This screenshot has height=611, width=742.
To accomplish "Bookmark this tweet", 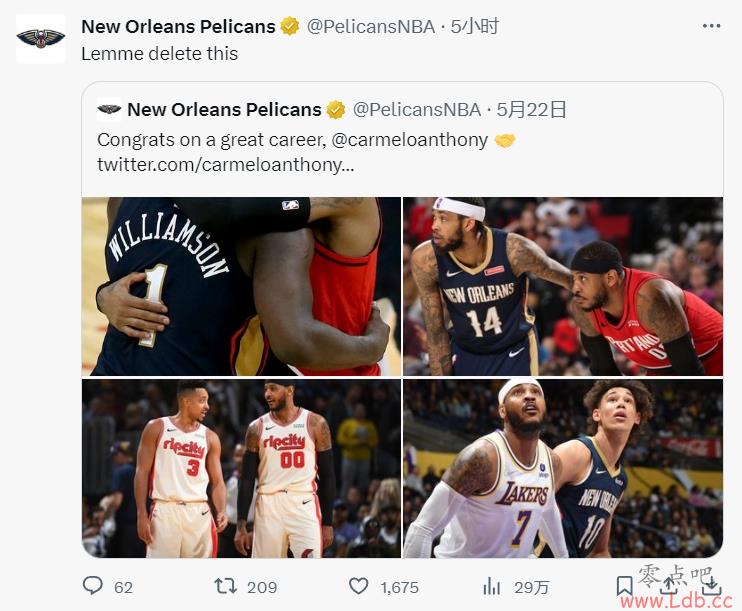I will pos(625,586).
